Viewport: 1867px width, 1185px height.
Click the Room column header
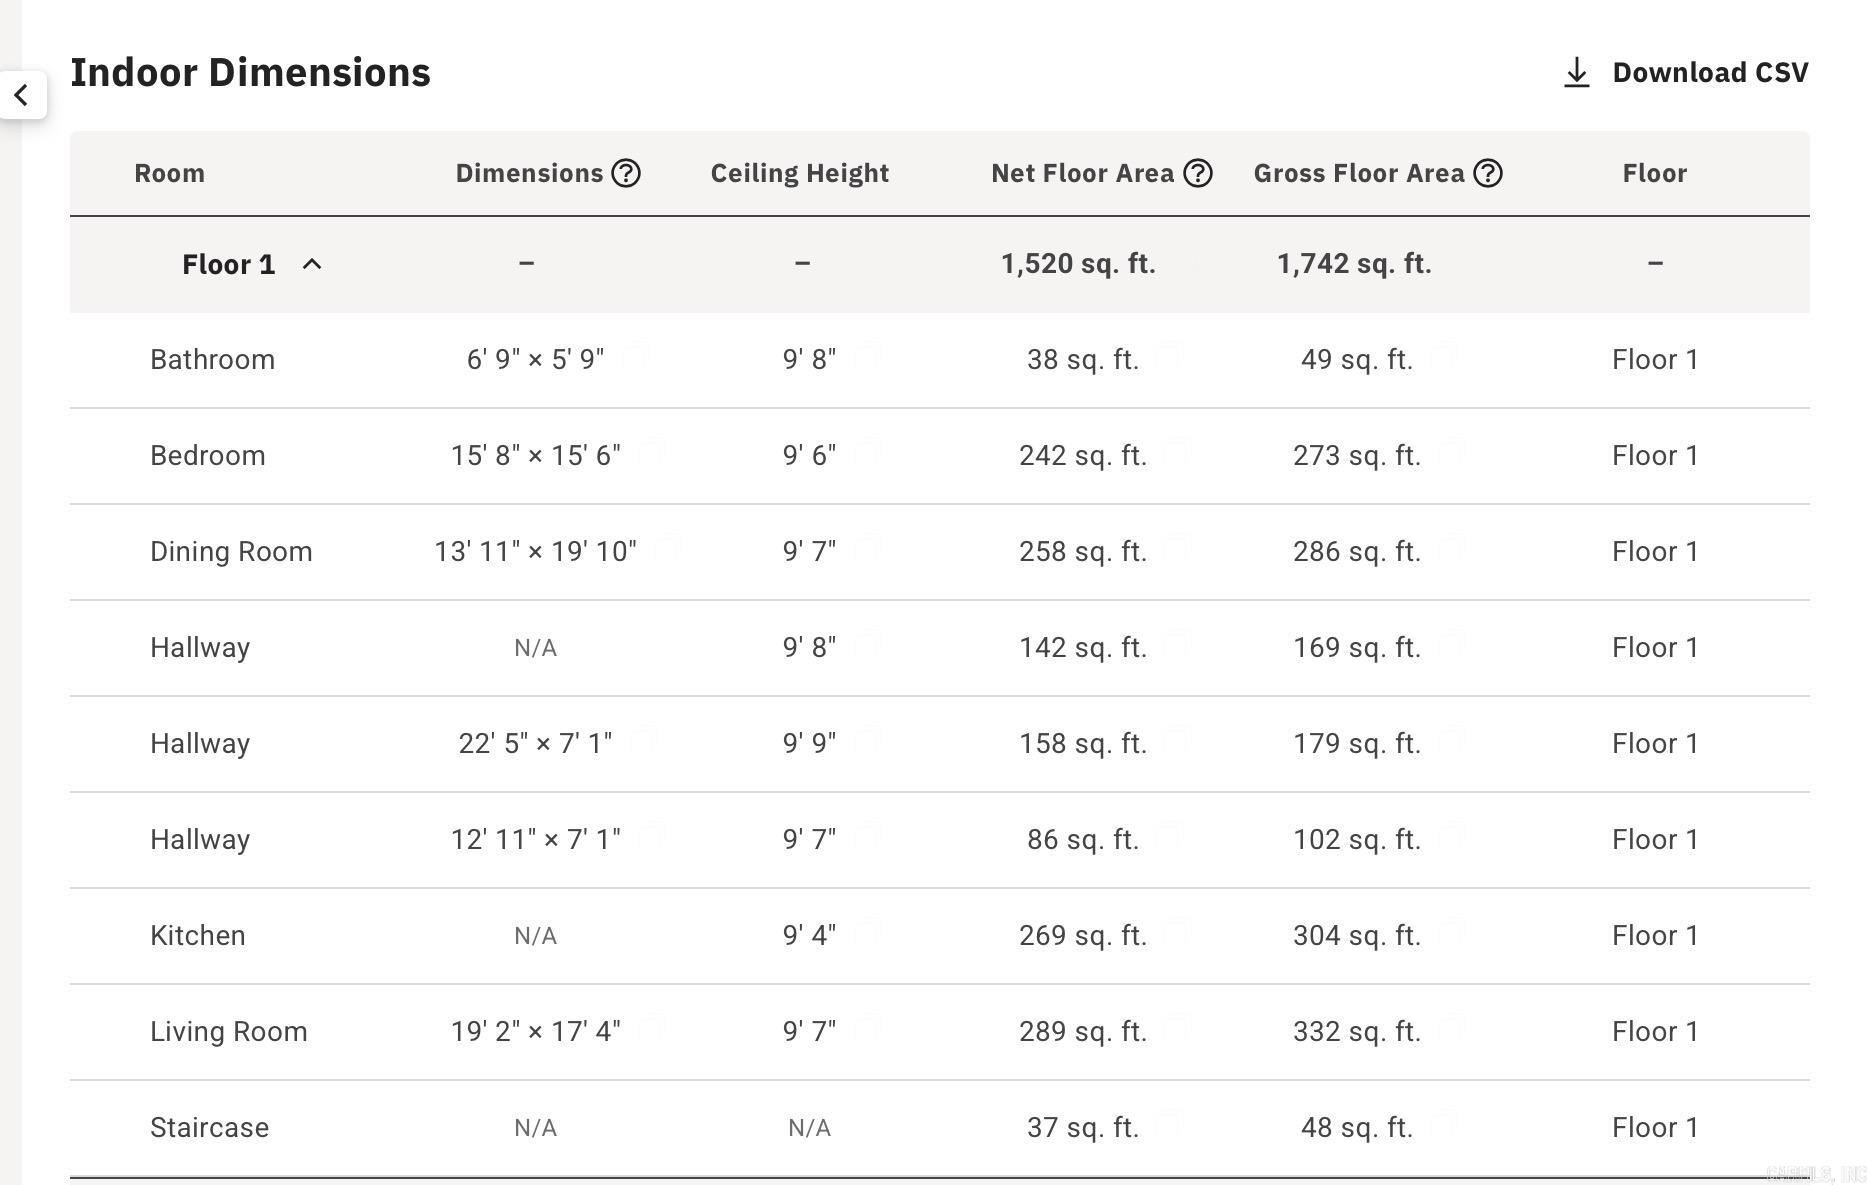click(169, 173)
